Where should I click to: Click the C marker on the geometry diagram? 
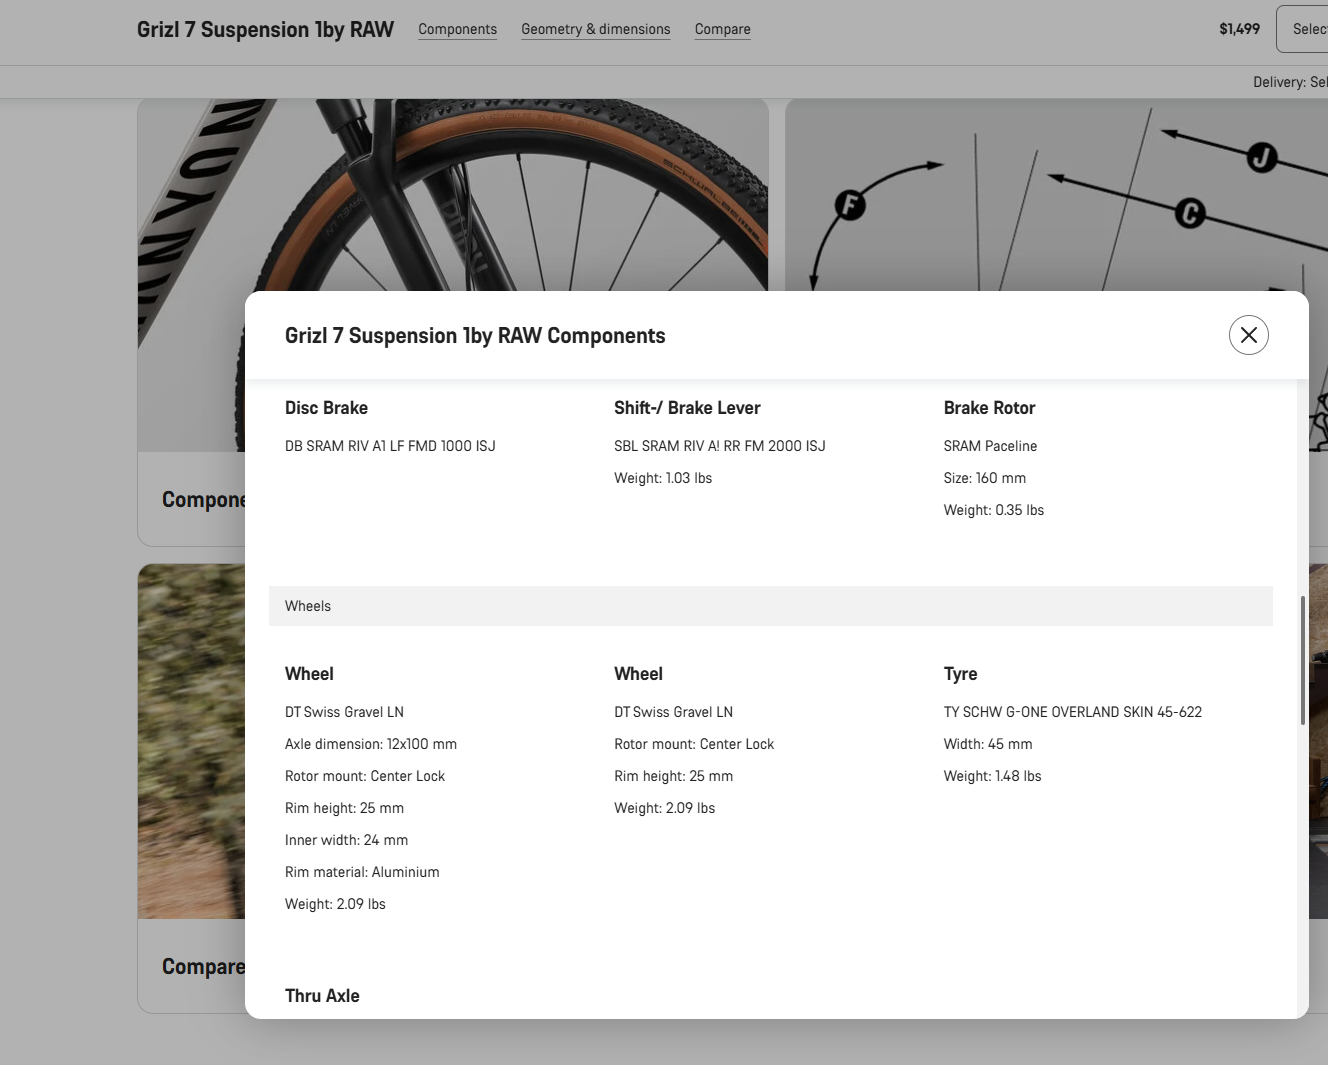point(1190,213)
